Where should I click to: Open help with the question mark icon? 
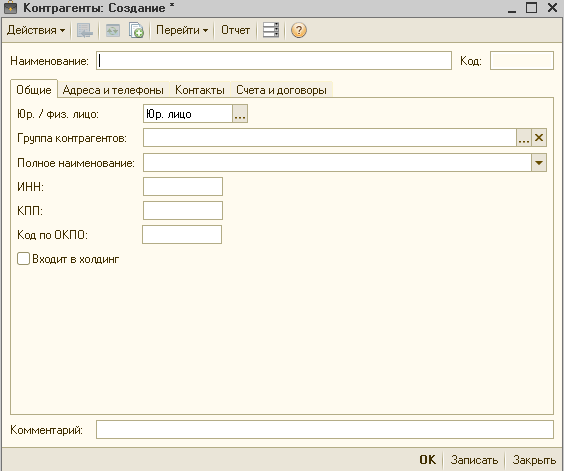[299, 30]
